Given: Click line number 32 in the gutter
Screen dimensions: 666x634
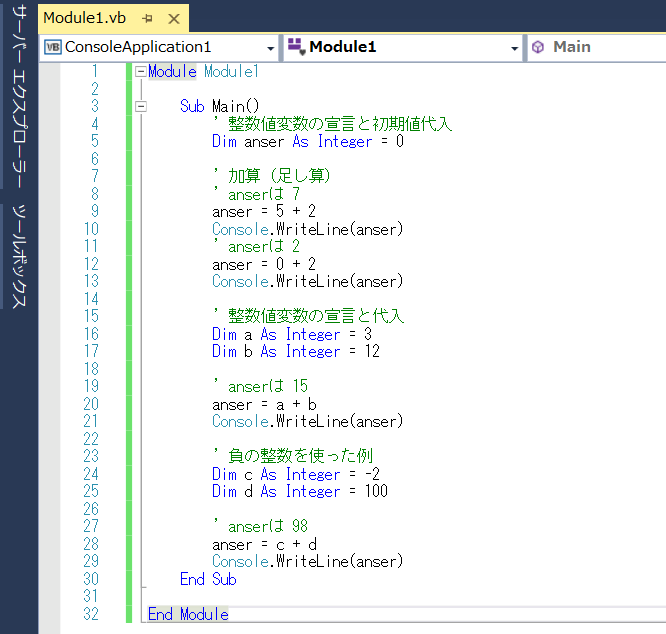Looking at the screenshot, I should coord(91,614).
